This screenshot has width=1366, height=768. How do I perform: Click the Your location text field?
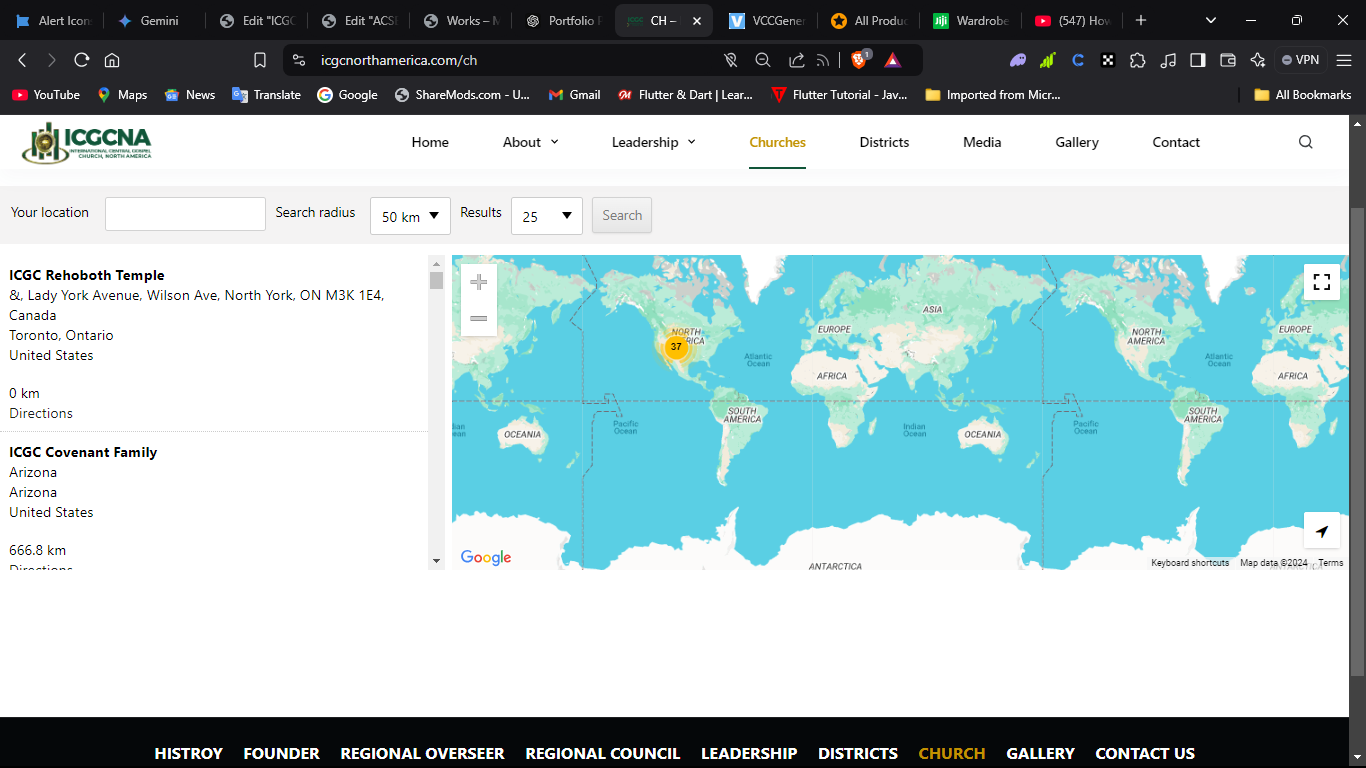tap(185, 214)
